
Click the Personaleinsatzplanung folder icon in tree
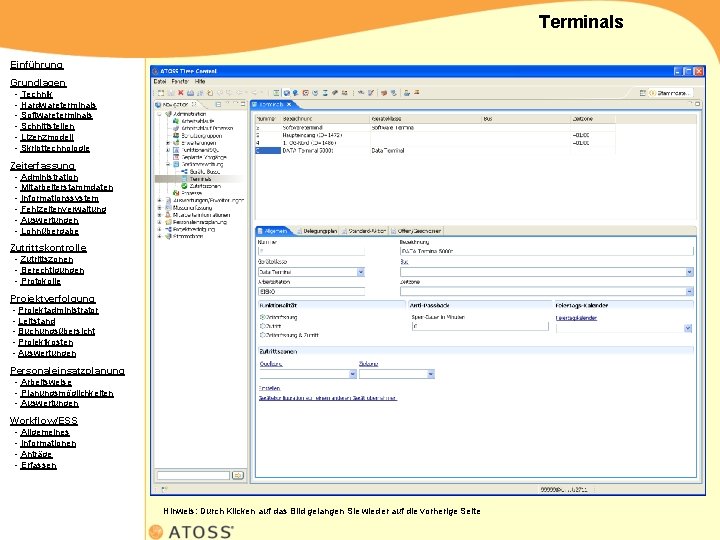[168, 222]
